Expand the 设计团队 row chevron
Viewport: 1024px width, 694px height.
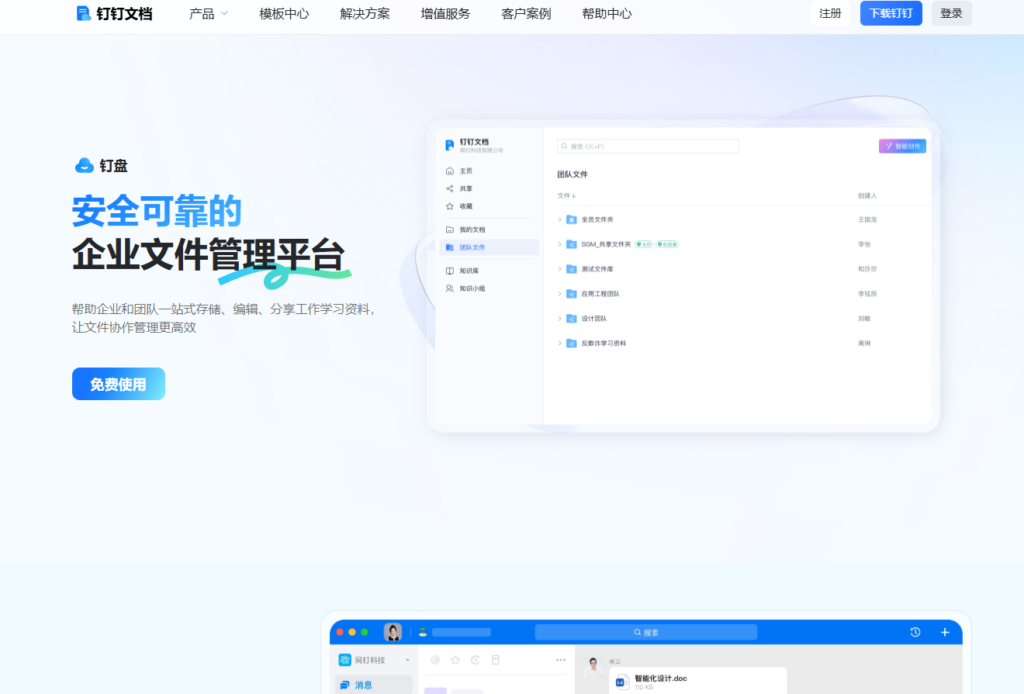pos(560,319)
